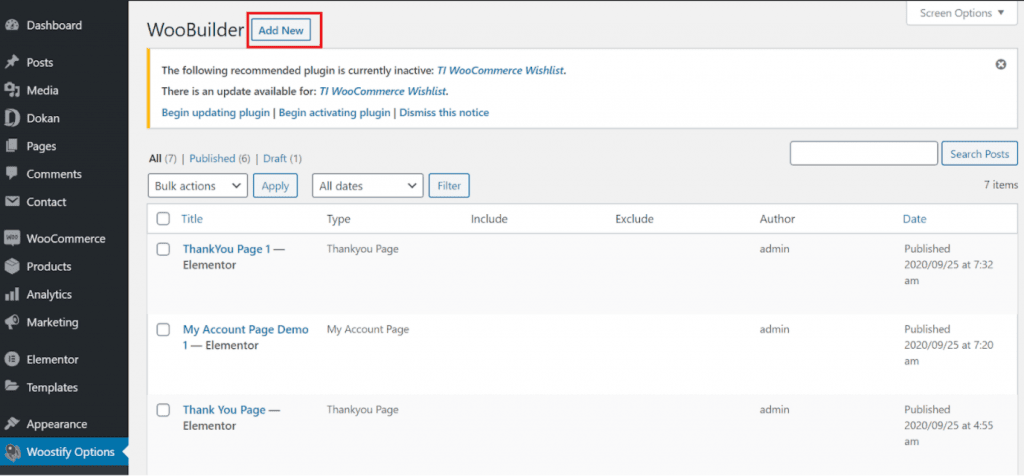Image resolution: width=1024 pixels, height=476 pixels.
Task: Filter by Published (6) posts
Action: point(220,158)
